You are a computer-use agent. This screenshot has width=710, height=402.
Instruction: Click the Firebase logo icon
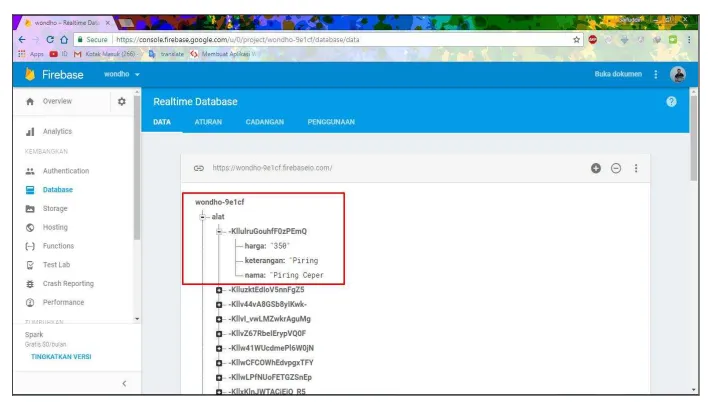pyautogui.click(x=30, y=74)
